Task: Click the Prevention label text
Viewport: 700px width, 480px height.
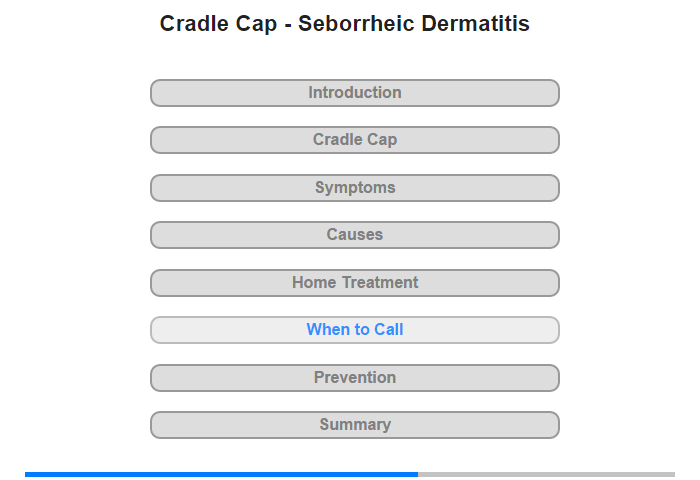Action: [354, 377]
